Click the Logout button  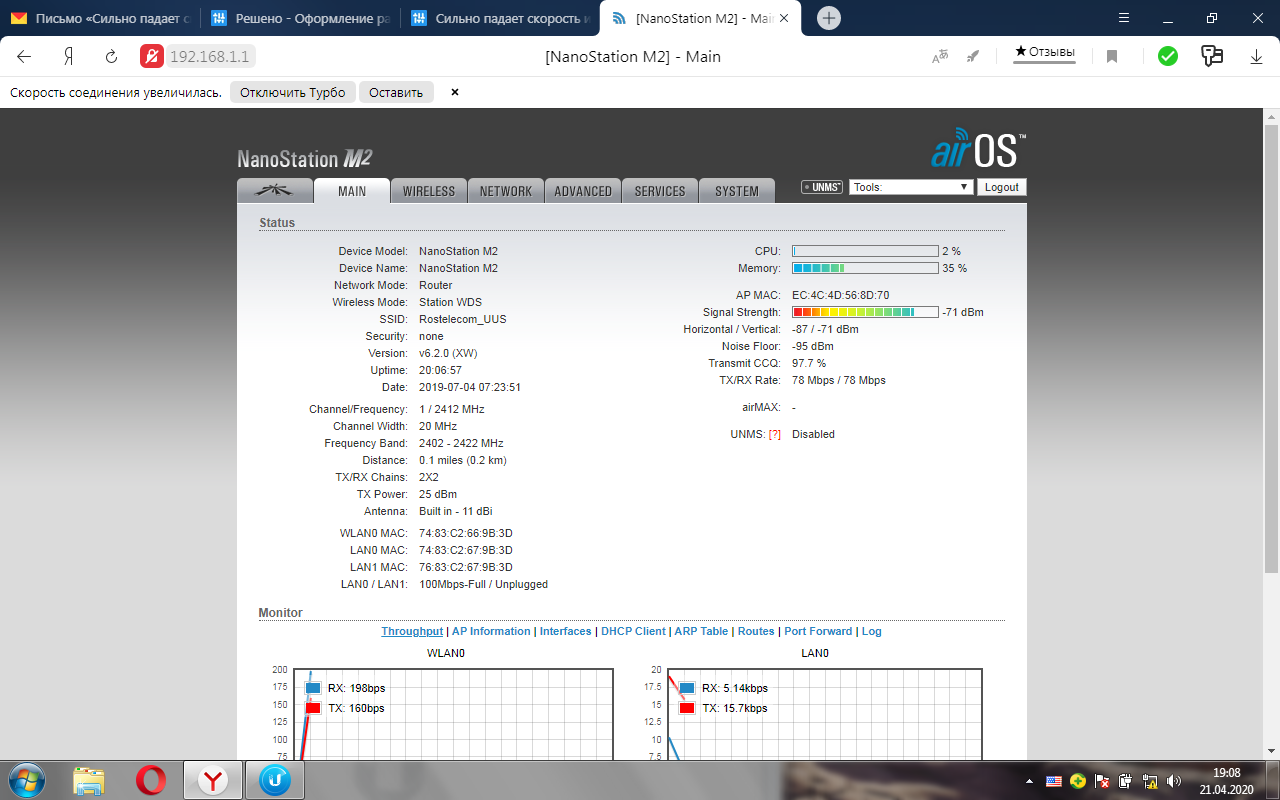click(1001, 187)
